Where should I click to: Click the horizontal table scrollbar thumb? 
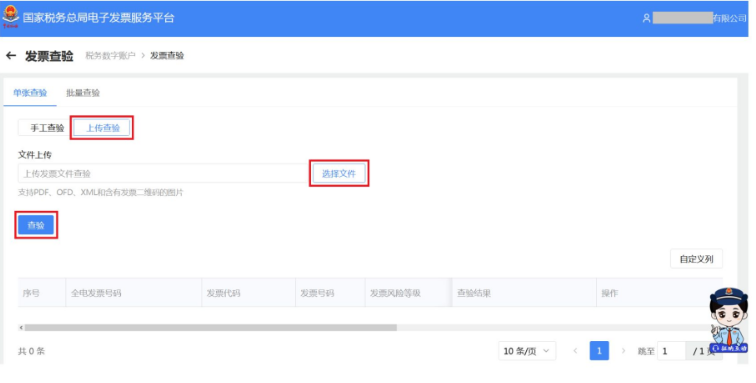211,328
